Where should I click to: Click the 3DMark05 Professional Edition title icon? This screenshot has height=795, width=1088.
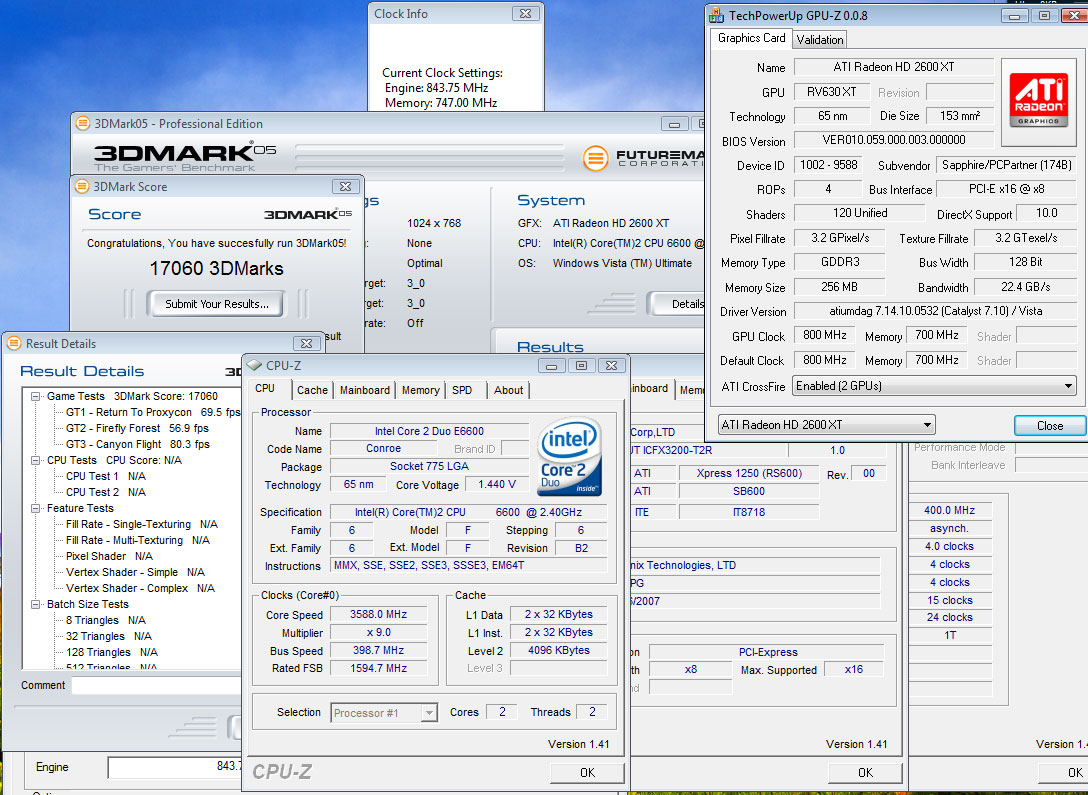(83, 123)
